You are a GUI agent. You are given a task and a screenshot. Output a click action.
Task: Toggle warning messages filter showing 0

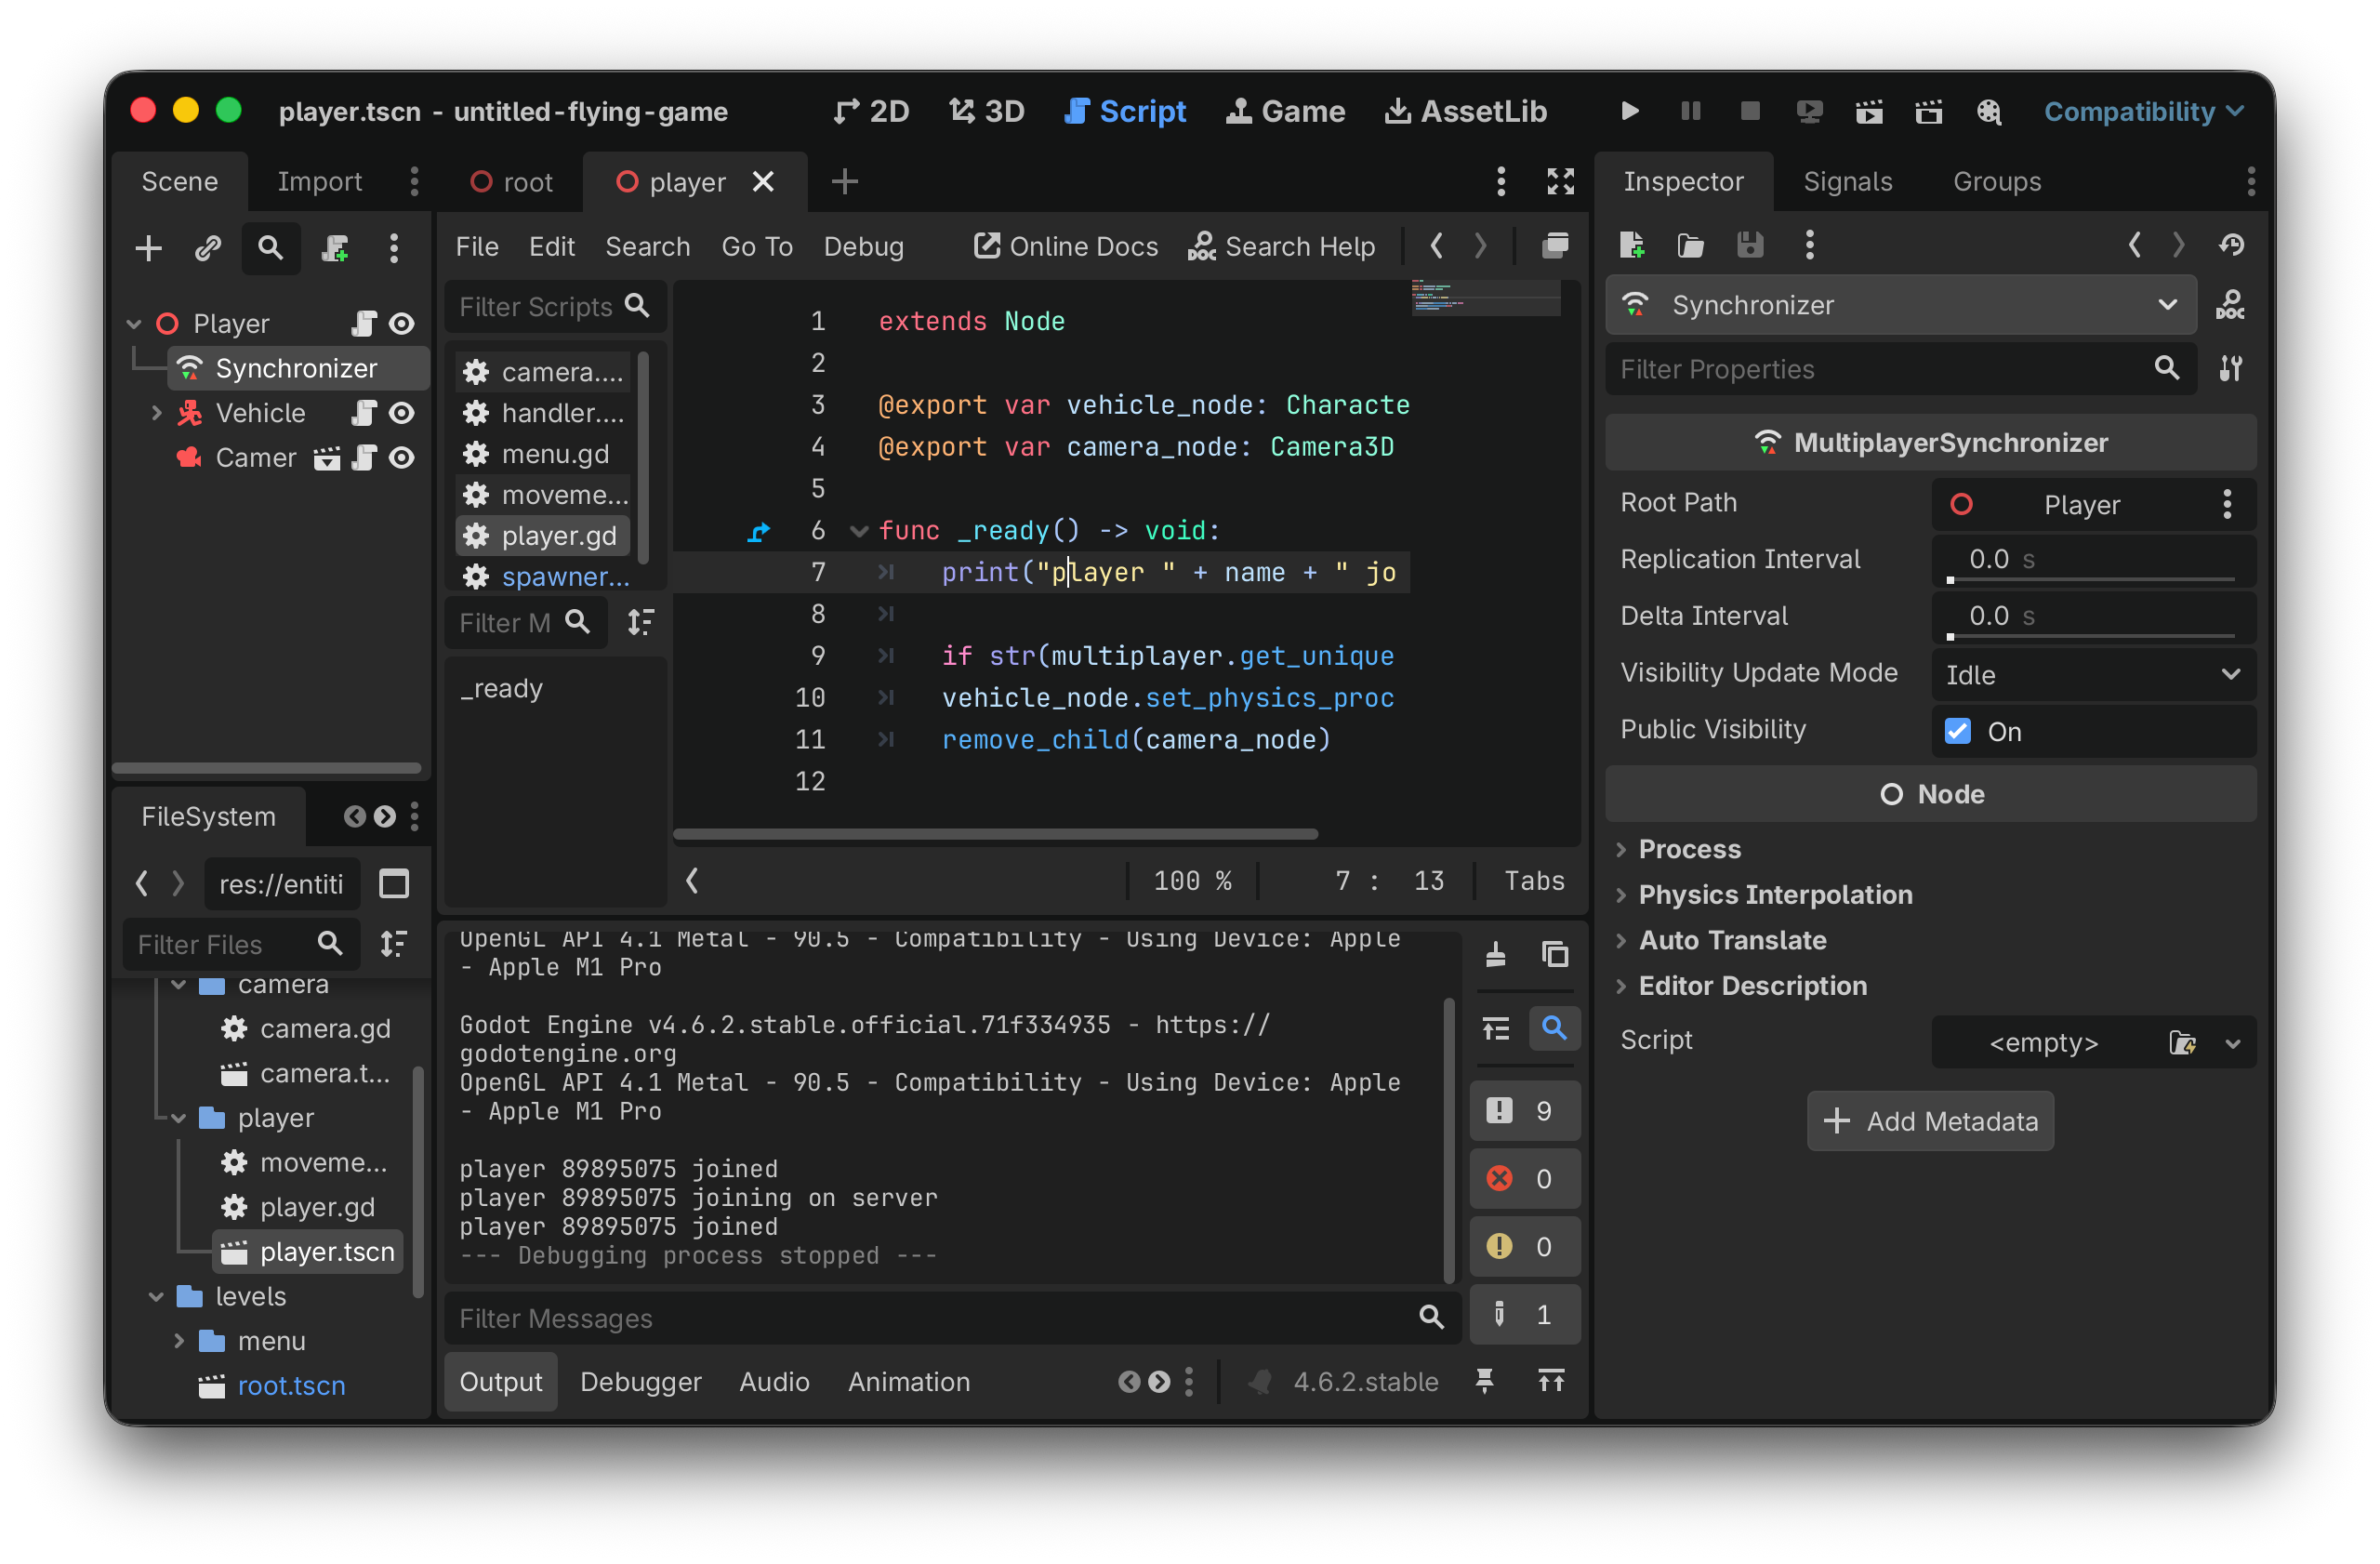tap(1525, 1246)
